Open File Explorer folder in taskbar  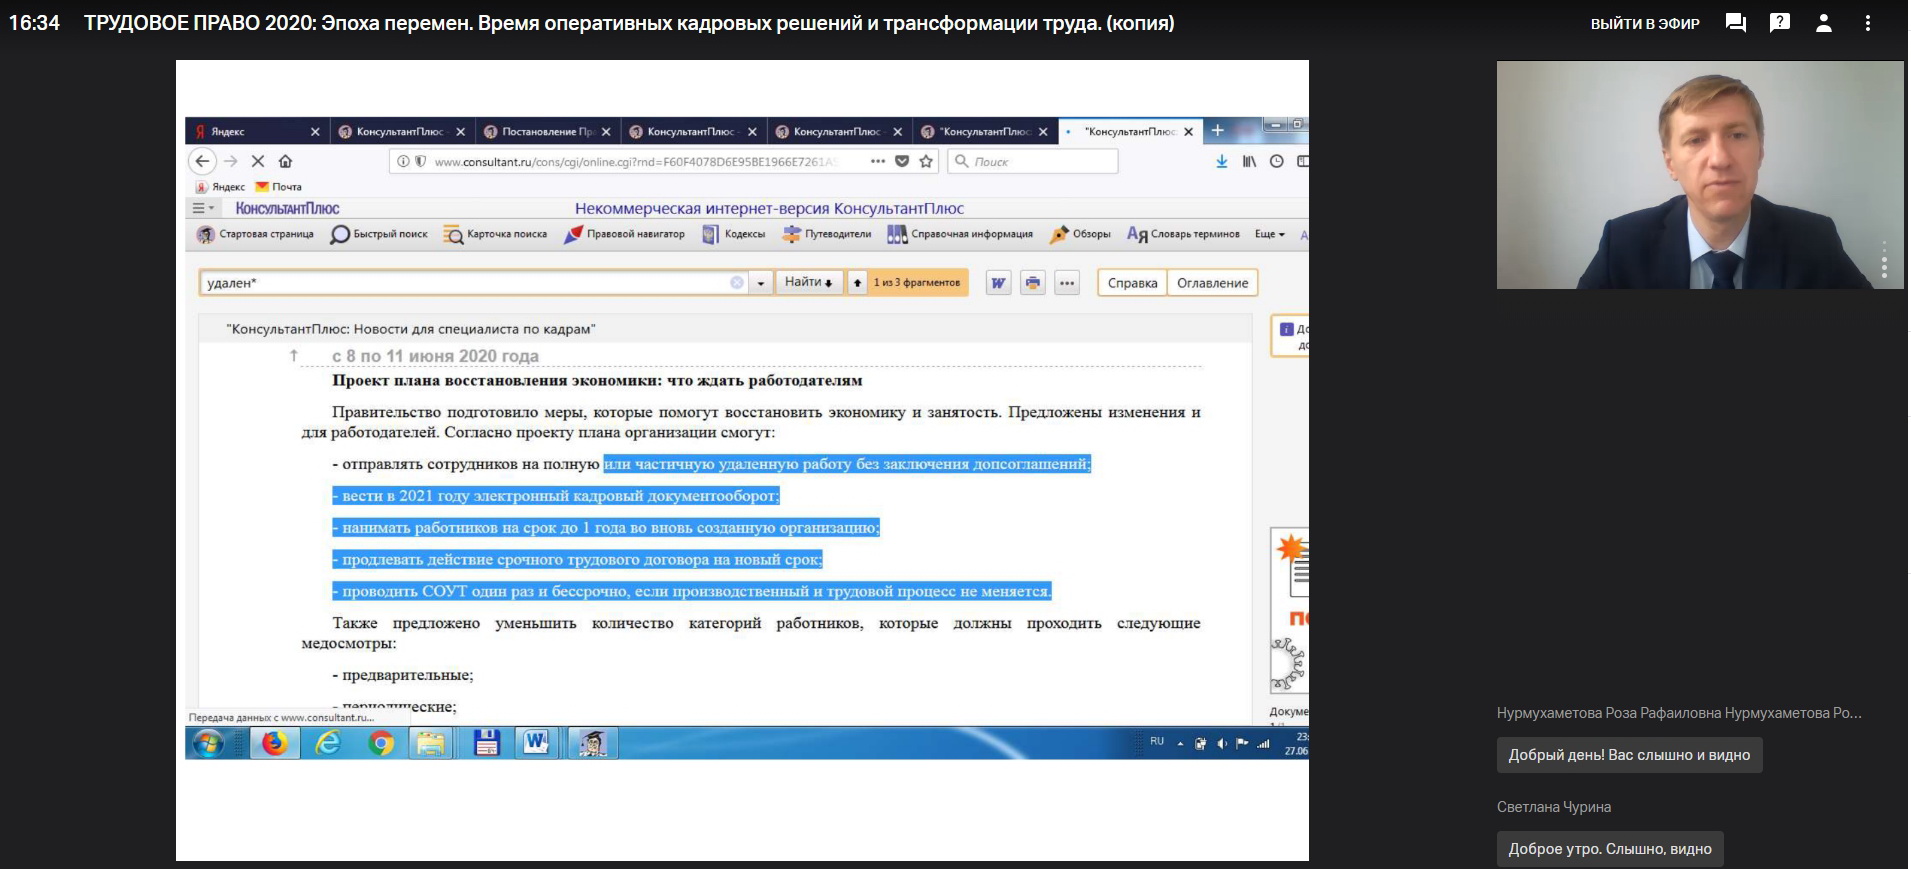430,743
